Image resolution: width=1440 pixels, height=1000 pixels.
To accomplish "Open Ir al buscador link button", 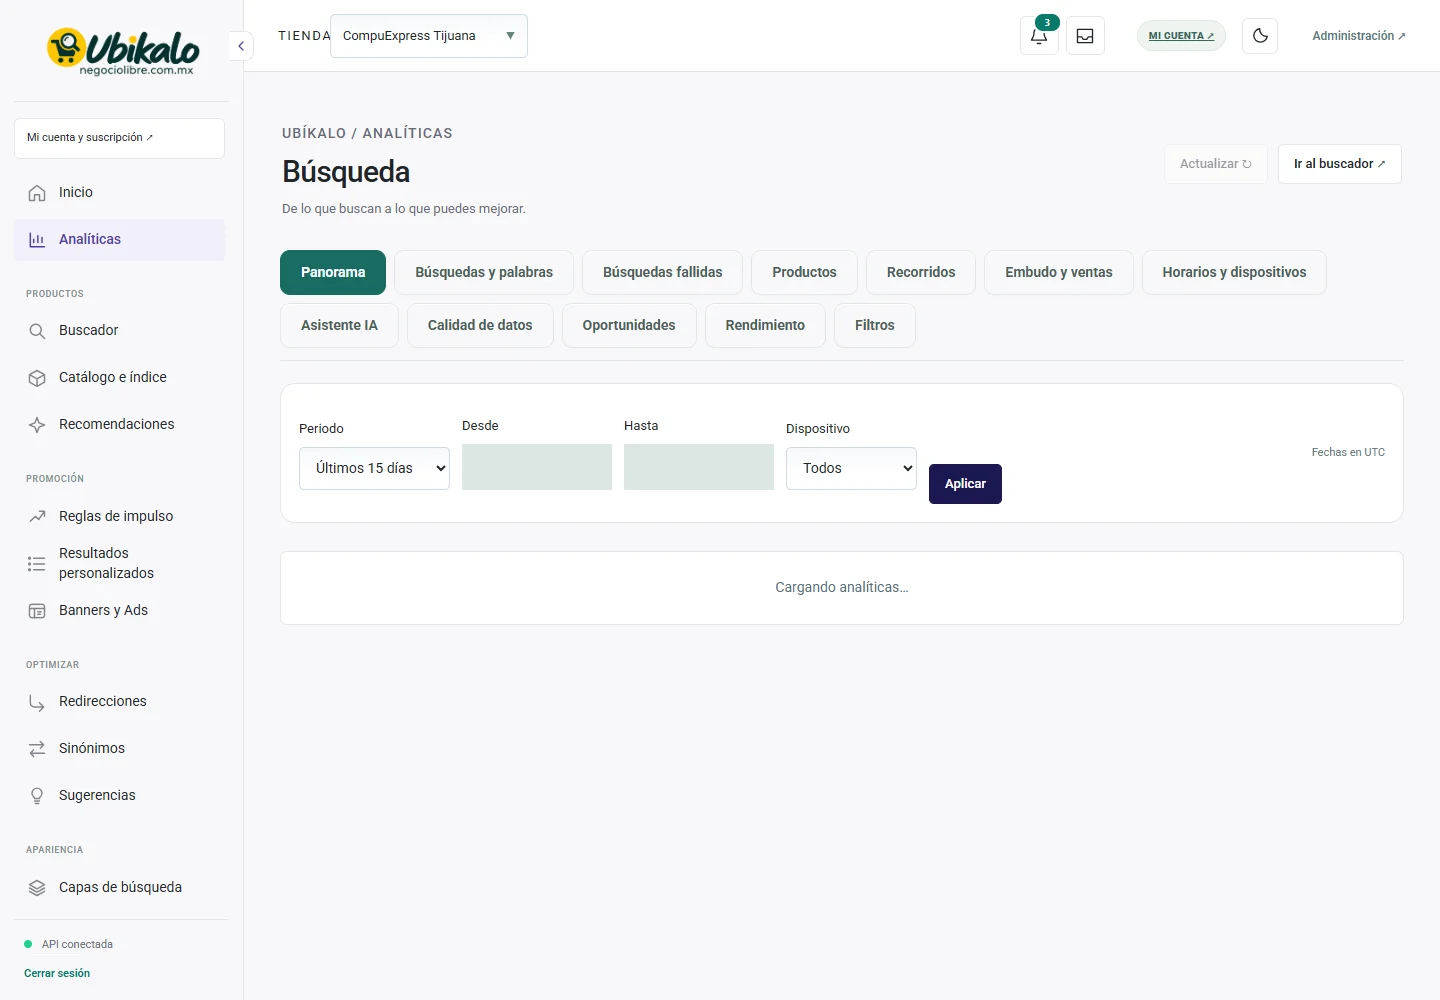I will point(1340,164).
